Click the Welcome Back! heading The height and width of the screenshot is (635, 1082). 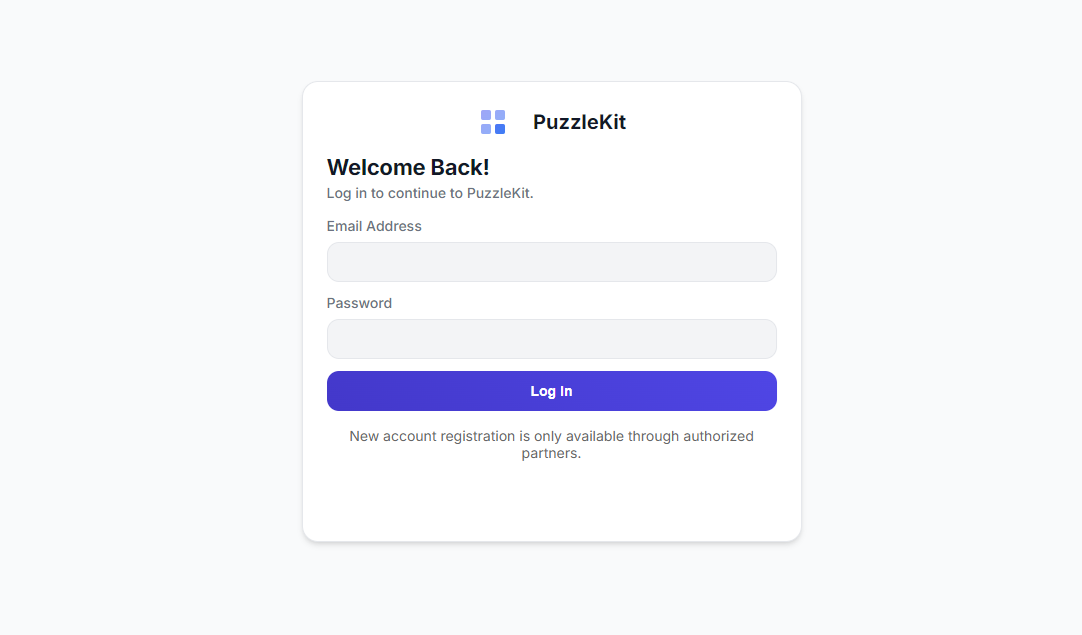408,167
